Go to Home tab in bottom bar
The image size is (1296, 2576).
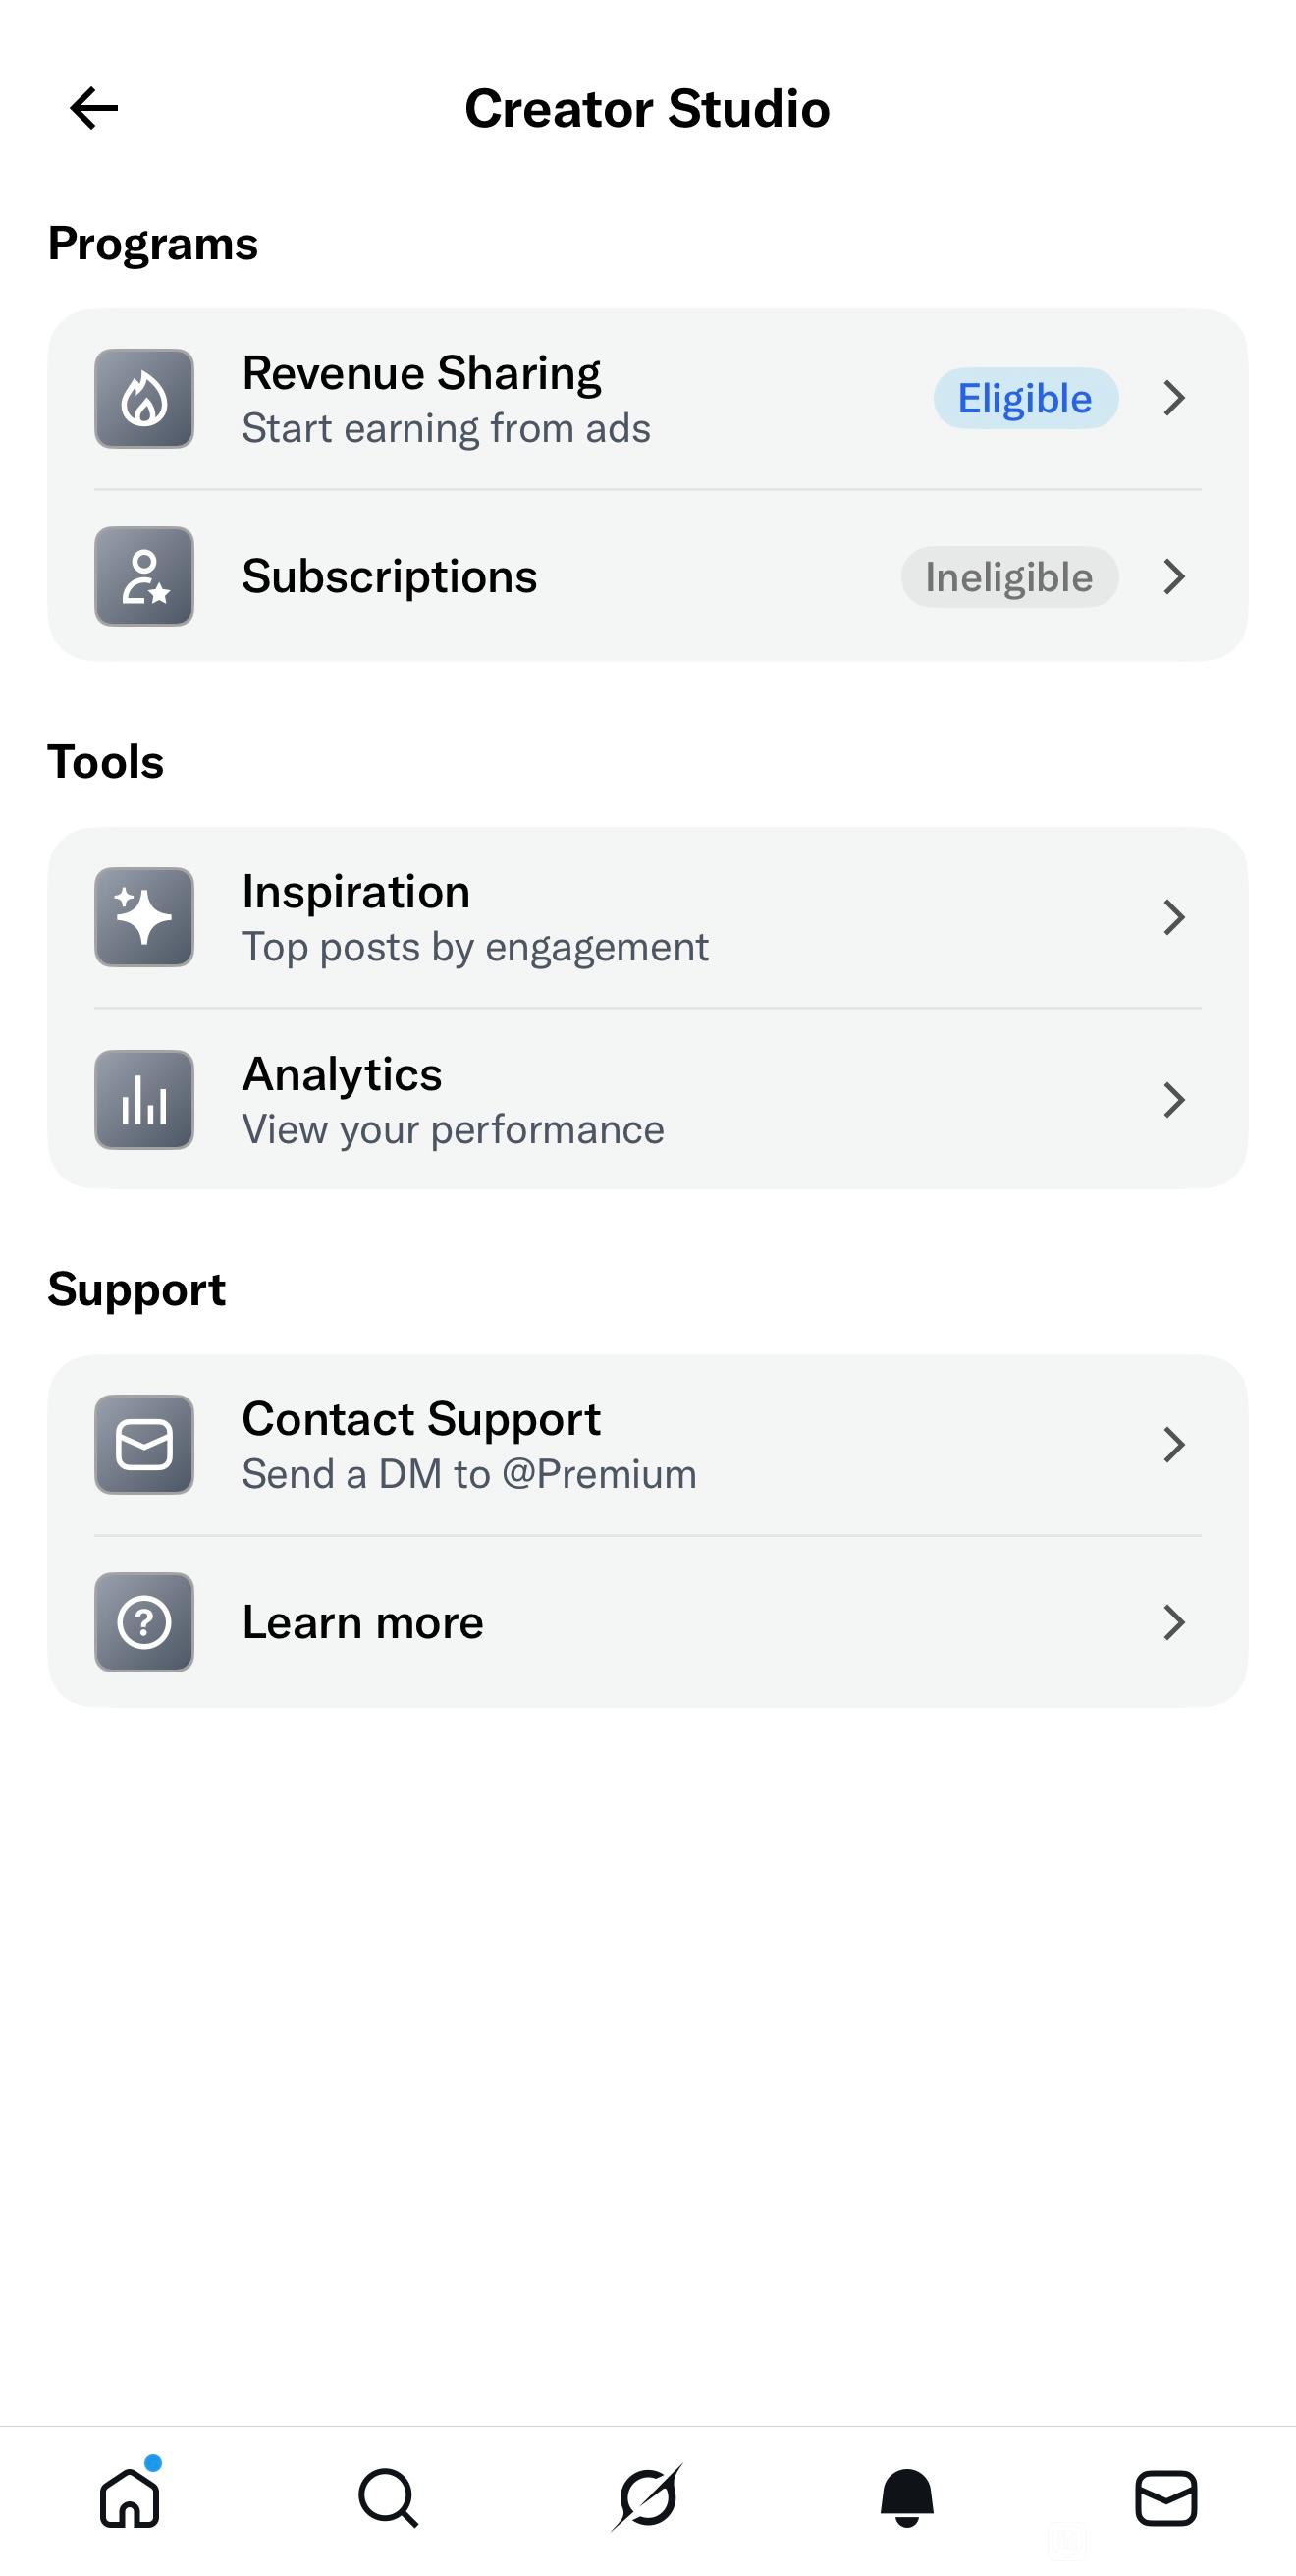point(130,2498)
